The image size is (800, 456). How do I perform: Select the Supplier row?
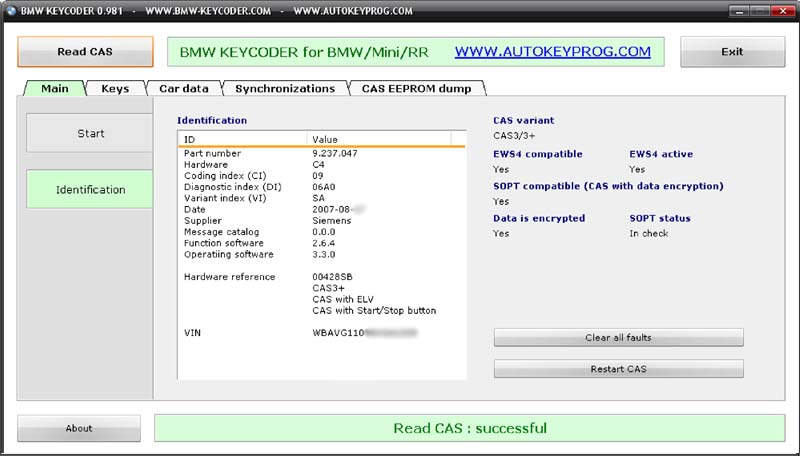(321, 220)
